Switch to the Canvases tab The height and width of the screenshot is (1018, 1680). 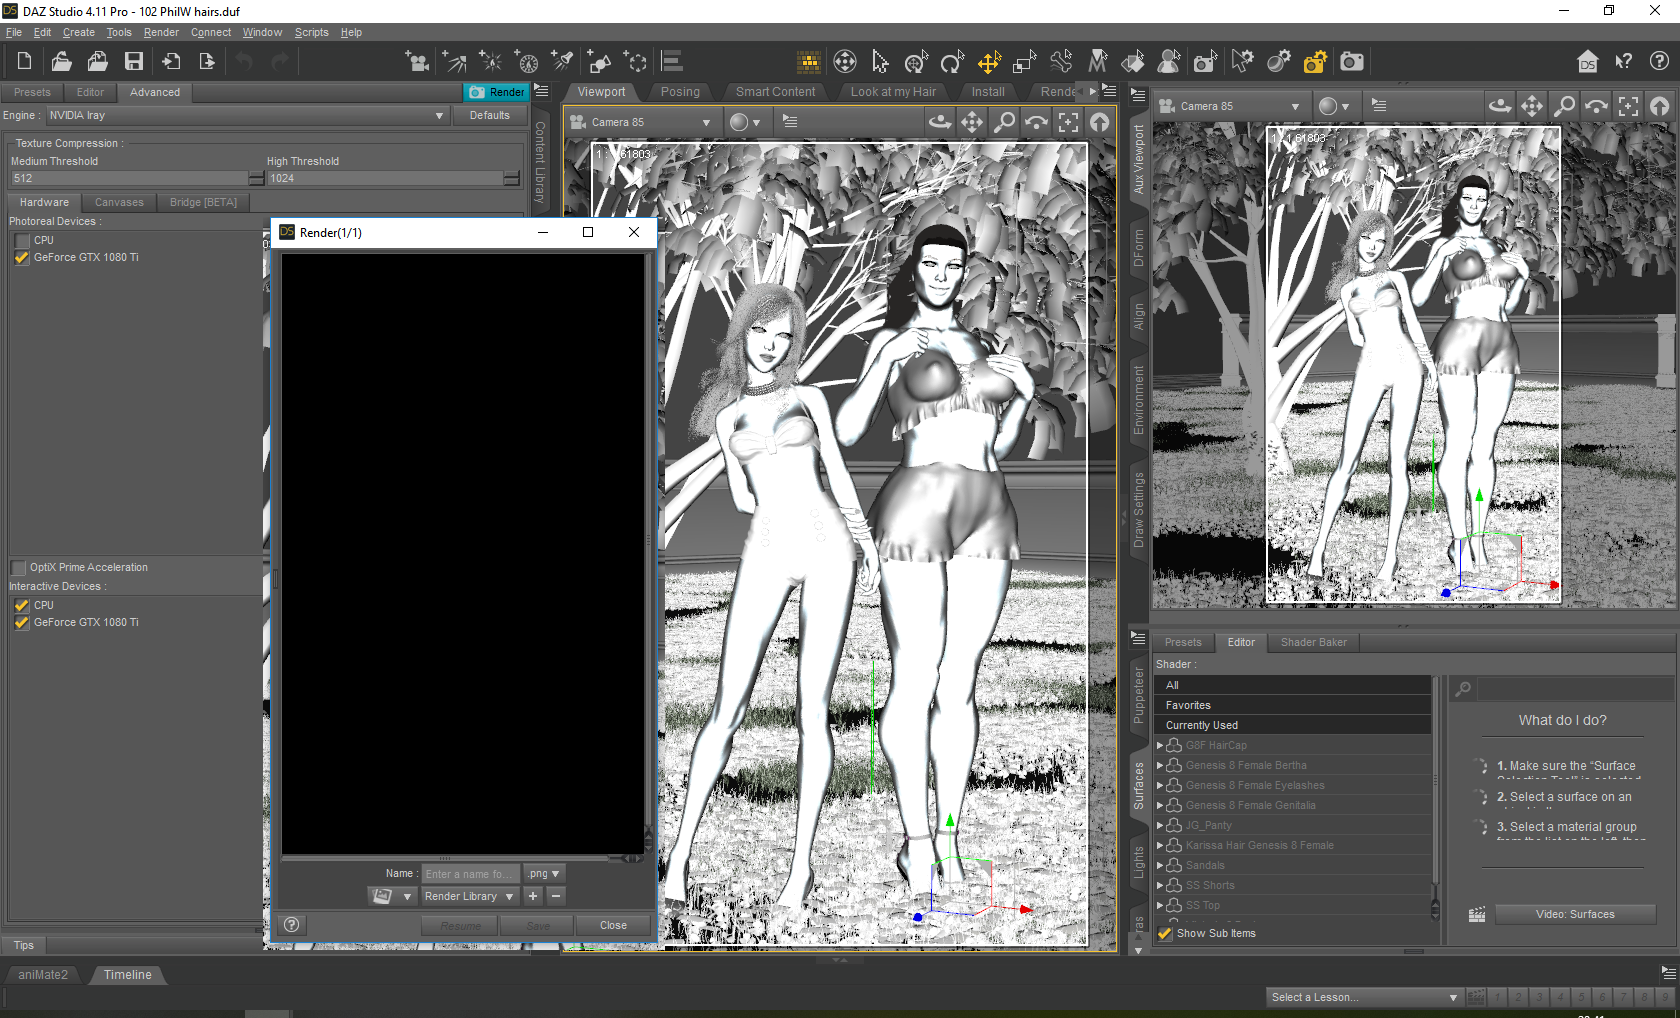[119, 202]
